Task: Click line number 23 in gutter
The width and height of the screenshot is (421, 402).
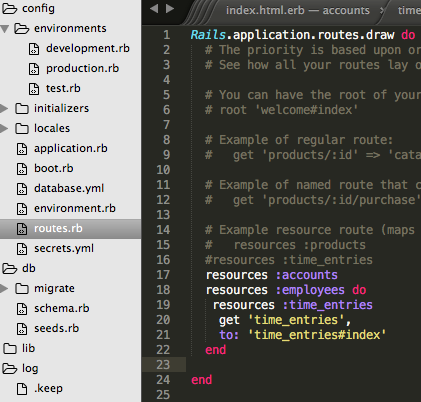Action: click(x=163, y=365)
